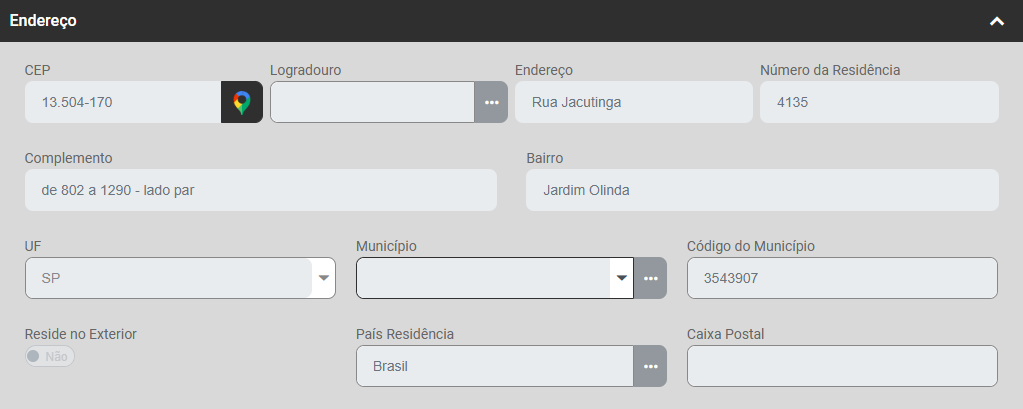1023x409 pixels.
Task: Click the Município combo box text area
Action: click(483, 278)
